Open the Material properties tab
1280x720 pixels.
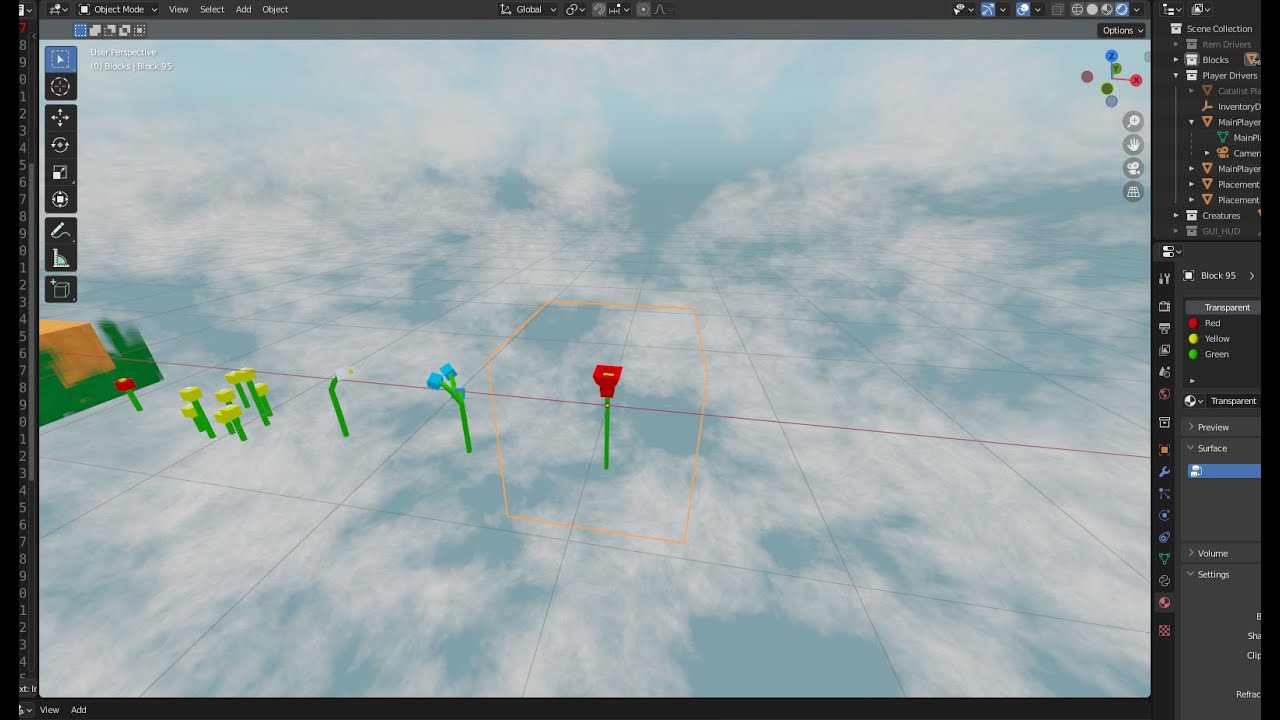click(x=1164, y=603)
